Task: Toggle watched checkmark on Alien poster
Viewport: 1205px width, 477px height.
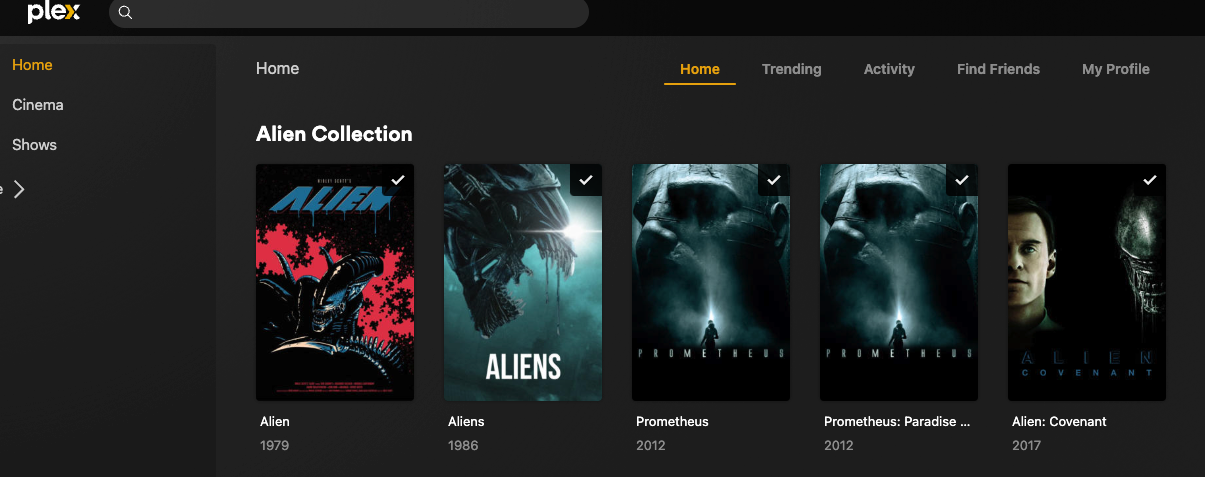Action: tap(398, 180)
